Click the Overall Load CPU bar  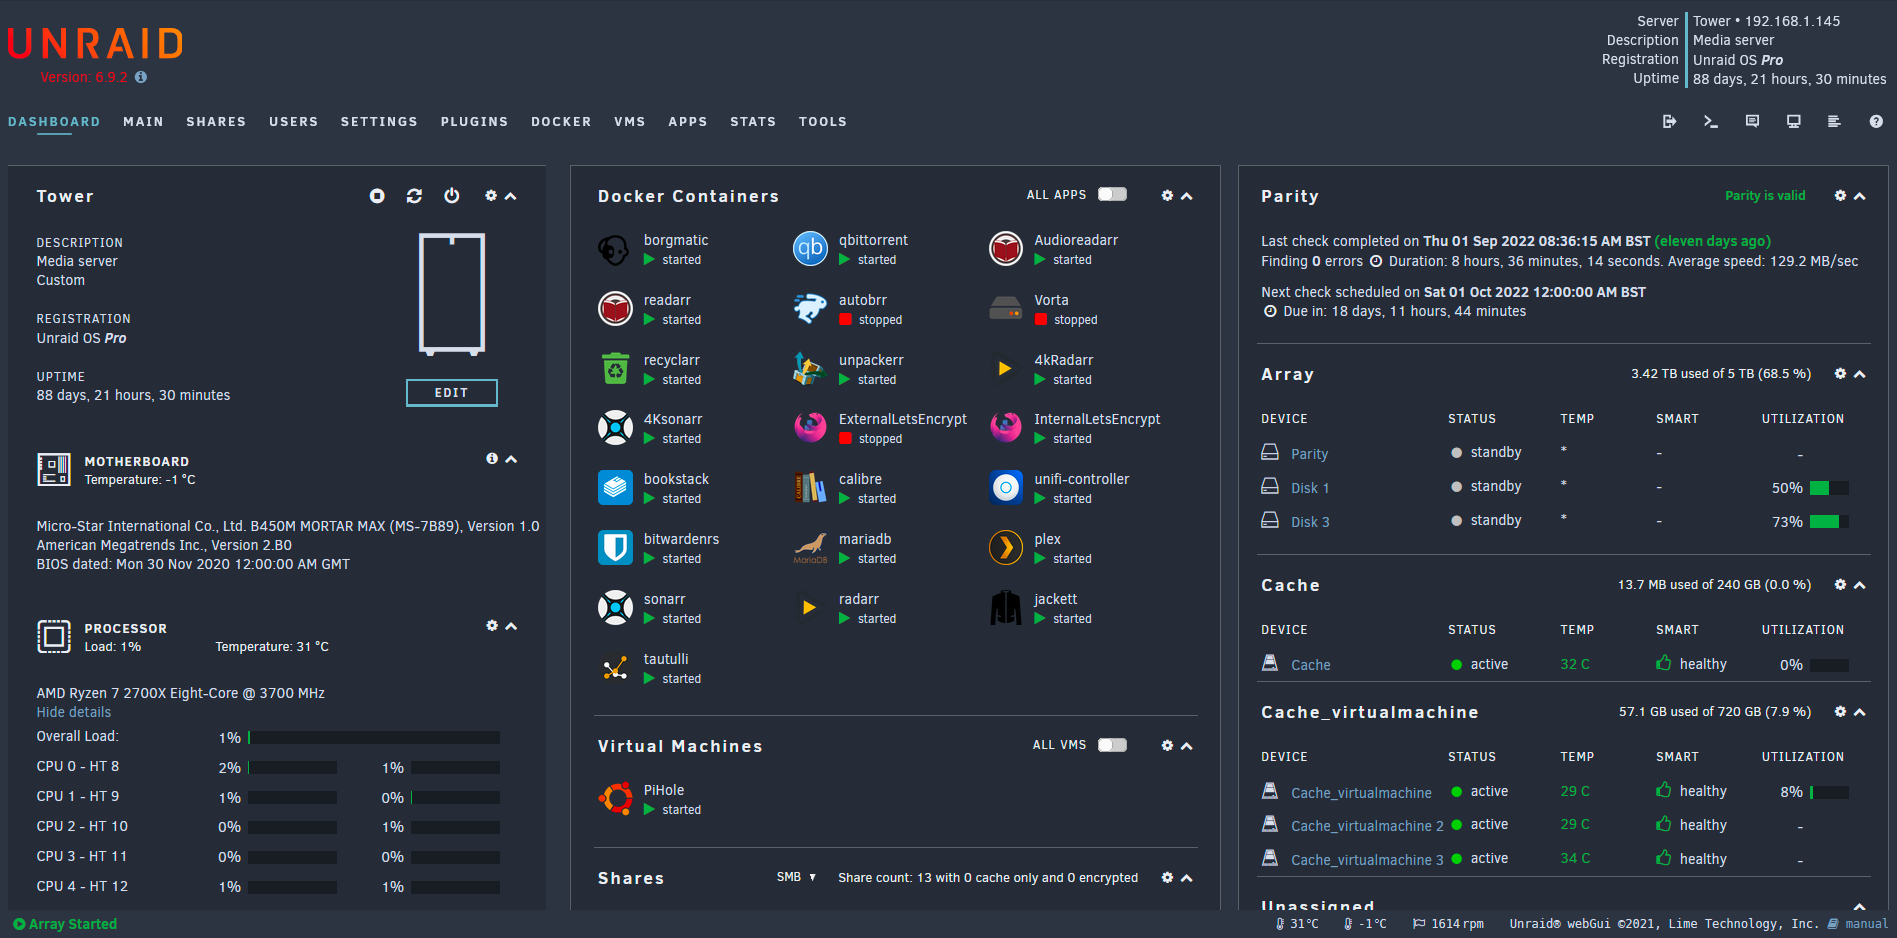tap(374, 737)
